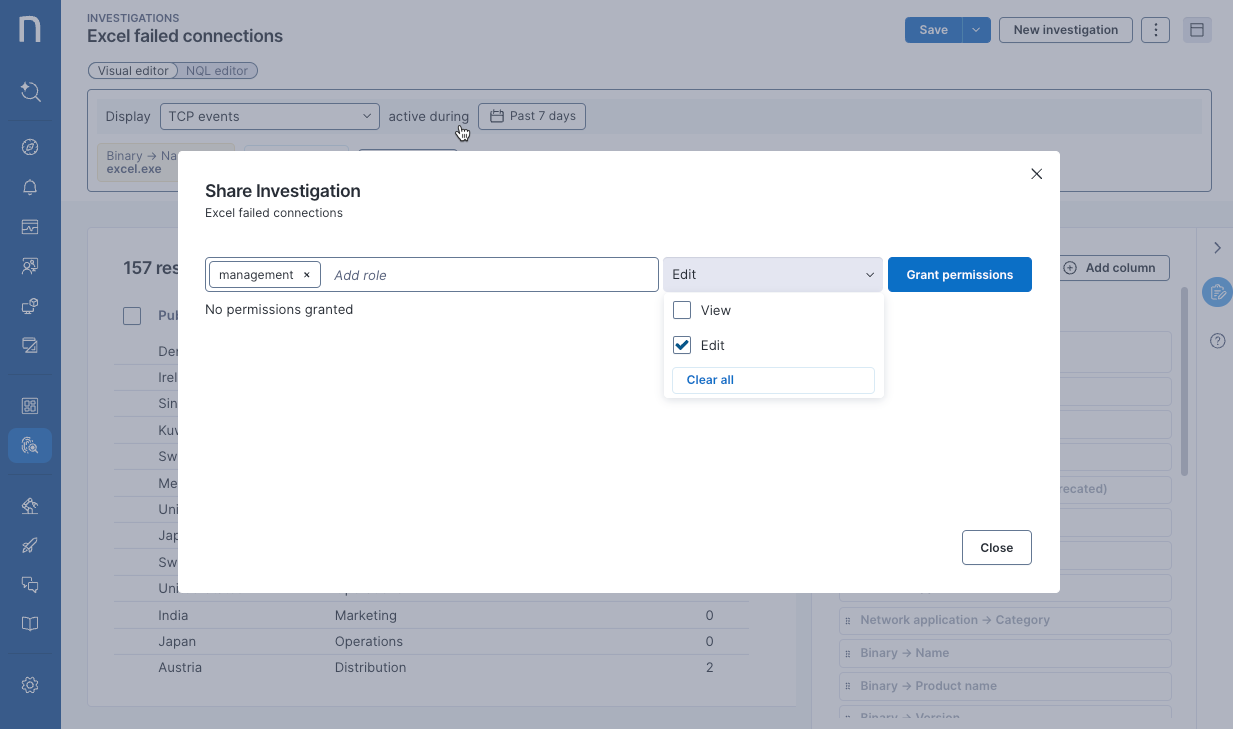Click the help question mark icon

click(1217, 341)
